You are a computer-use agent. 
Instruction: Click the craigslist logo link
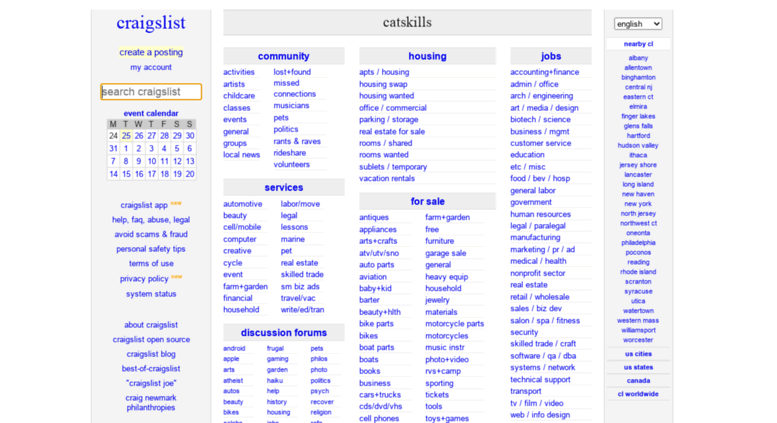[x=151, y=23]
